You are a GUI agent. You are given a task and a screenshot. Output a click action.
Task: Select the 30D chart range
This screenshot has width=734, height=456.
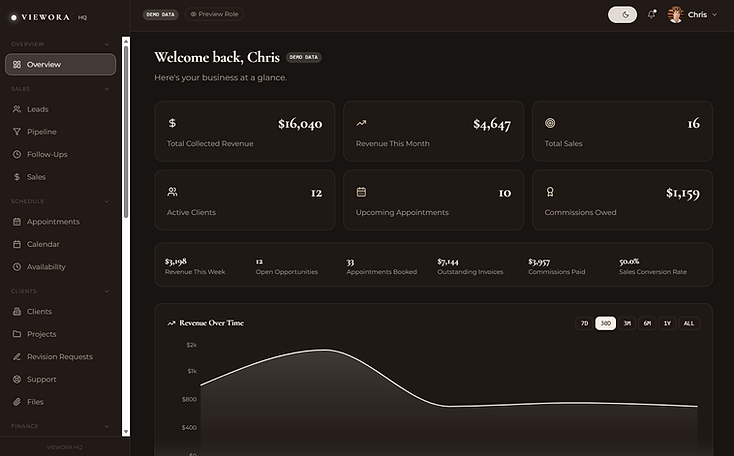pyautogui.click(x=606, y=323)
